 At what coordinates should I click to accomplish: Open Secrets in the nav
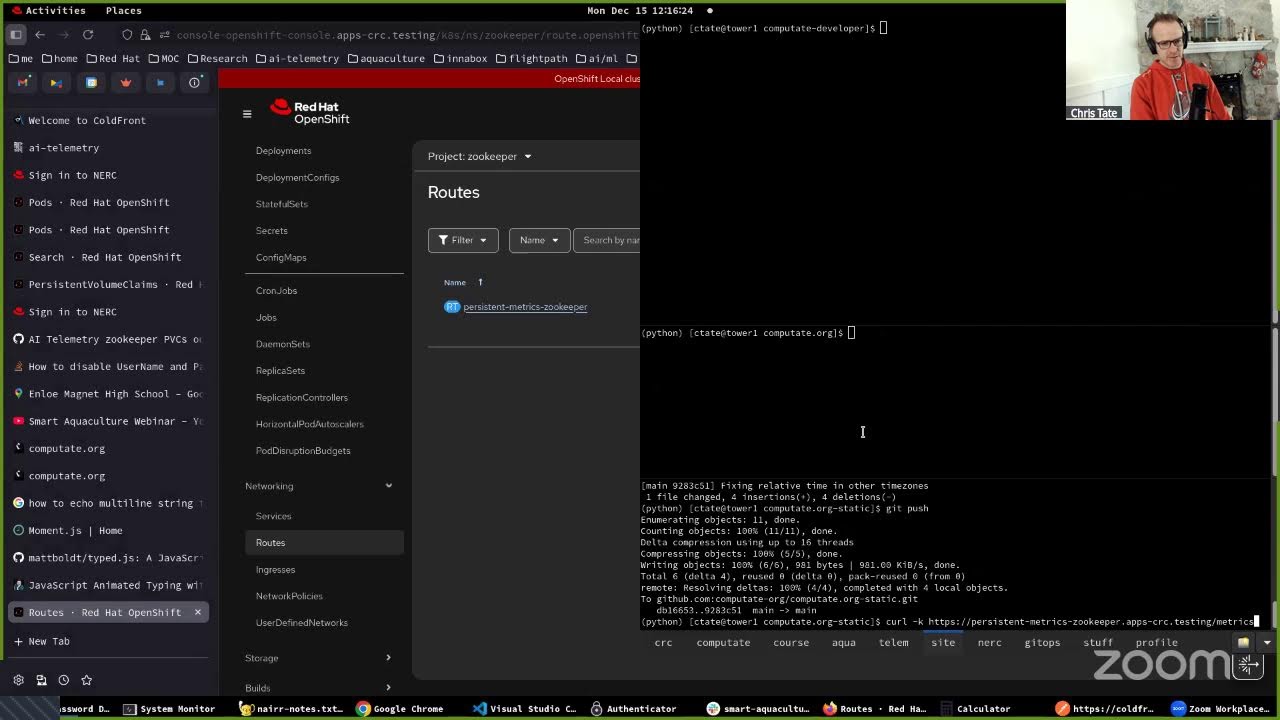tap(272, 231)
